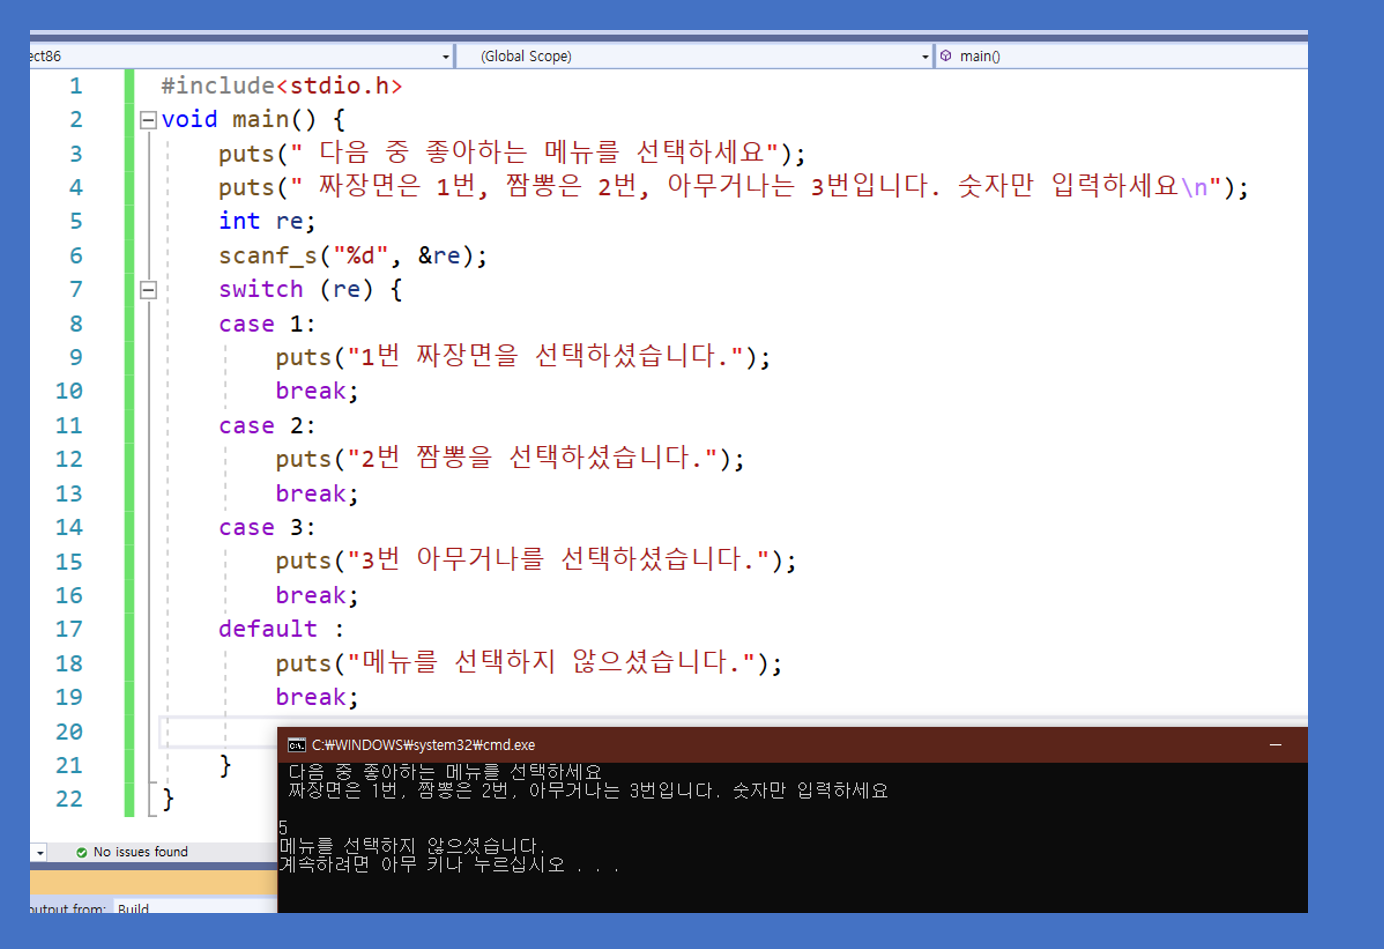Viewport: 1384px width, 949px height.
Task: Click console line starting '짜장면은 1번'
Action: pyautogui.click(x=588, y=791)
